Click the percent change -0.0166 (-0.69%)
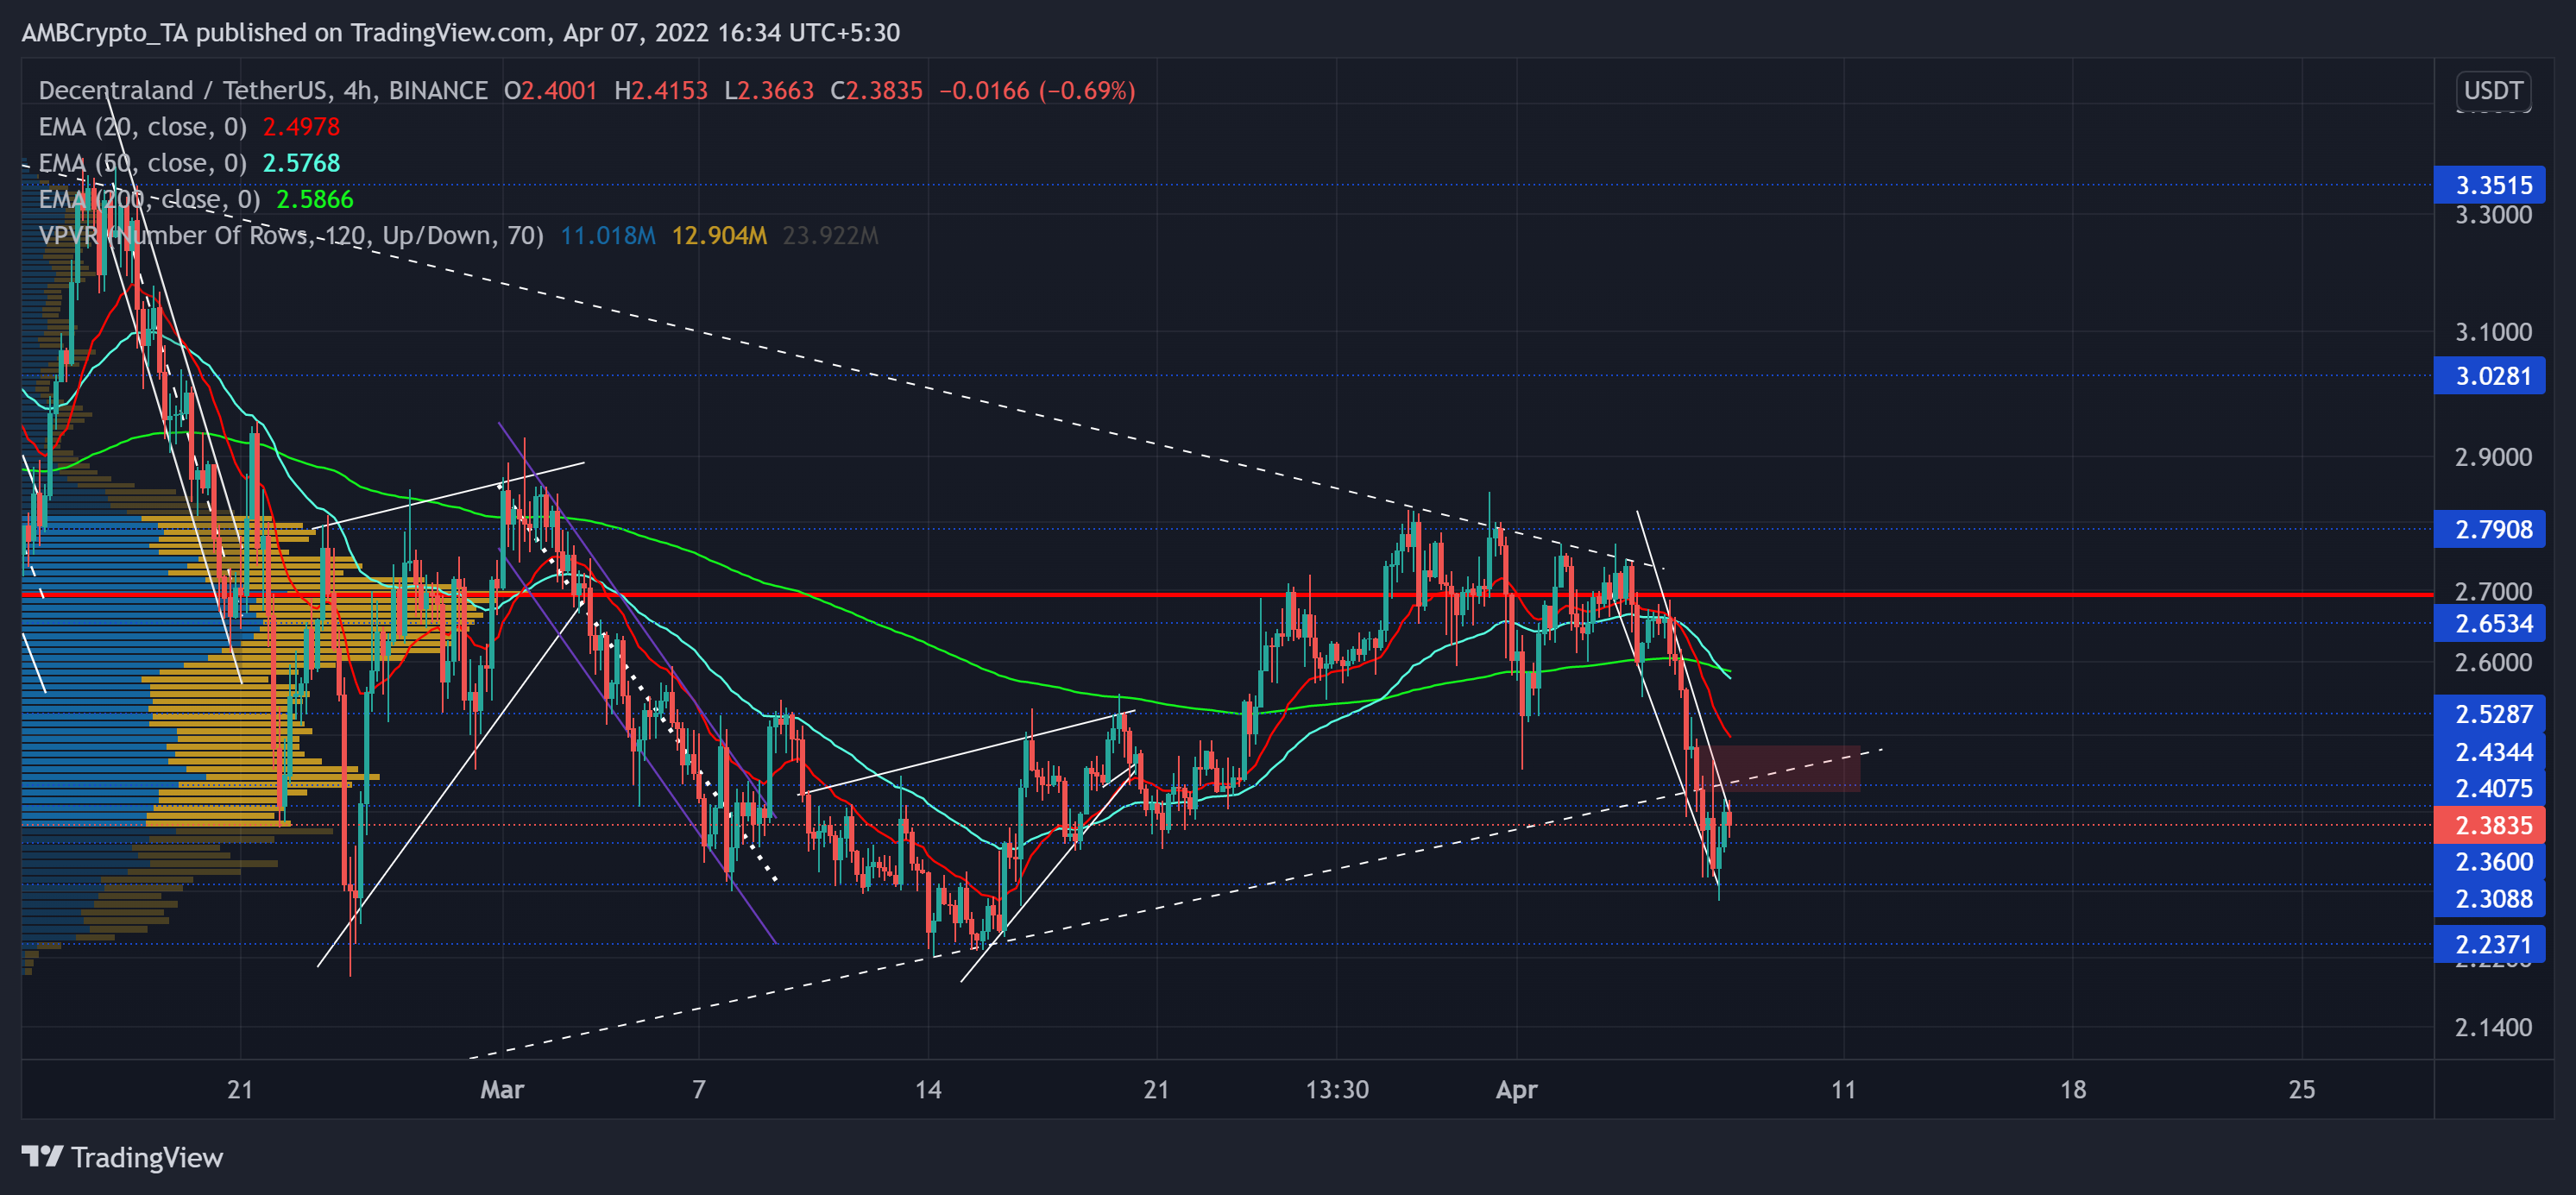The width and height of the screenshot is (2576, 1195). 1037,91
